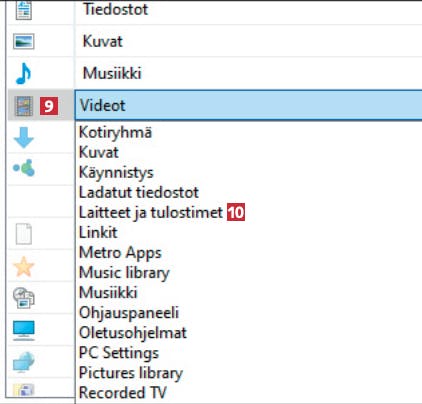Select Ladatut tiedostot entry
422x404 pixels.
coord(139,192)
